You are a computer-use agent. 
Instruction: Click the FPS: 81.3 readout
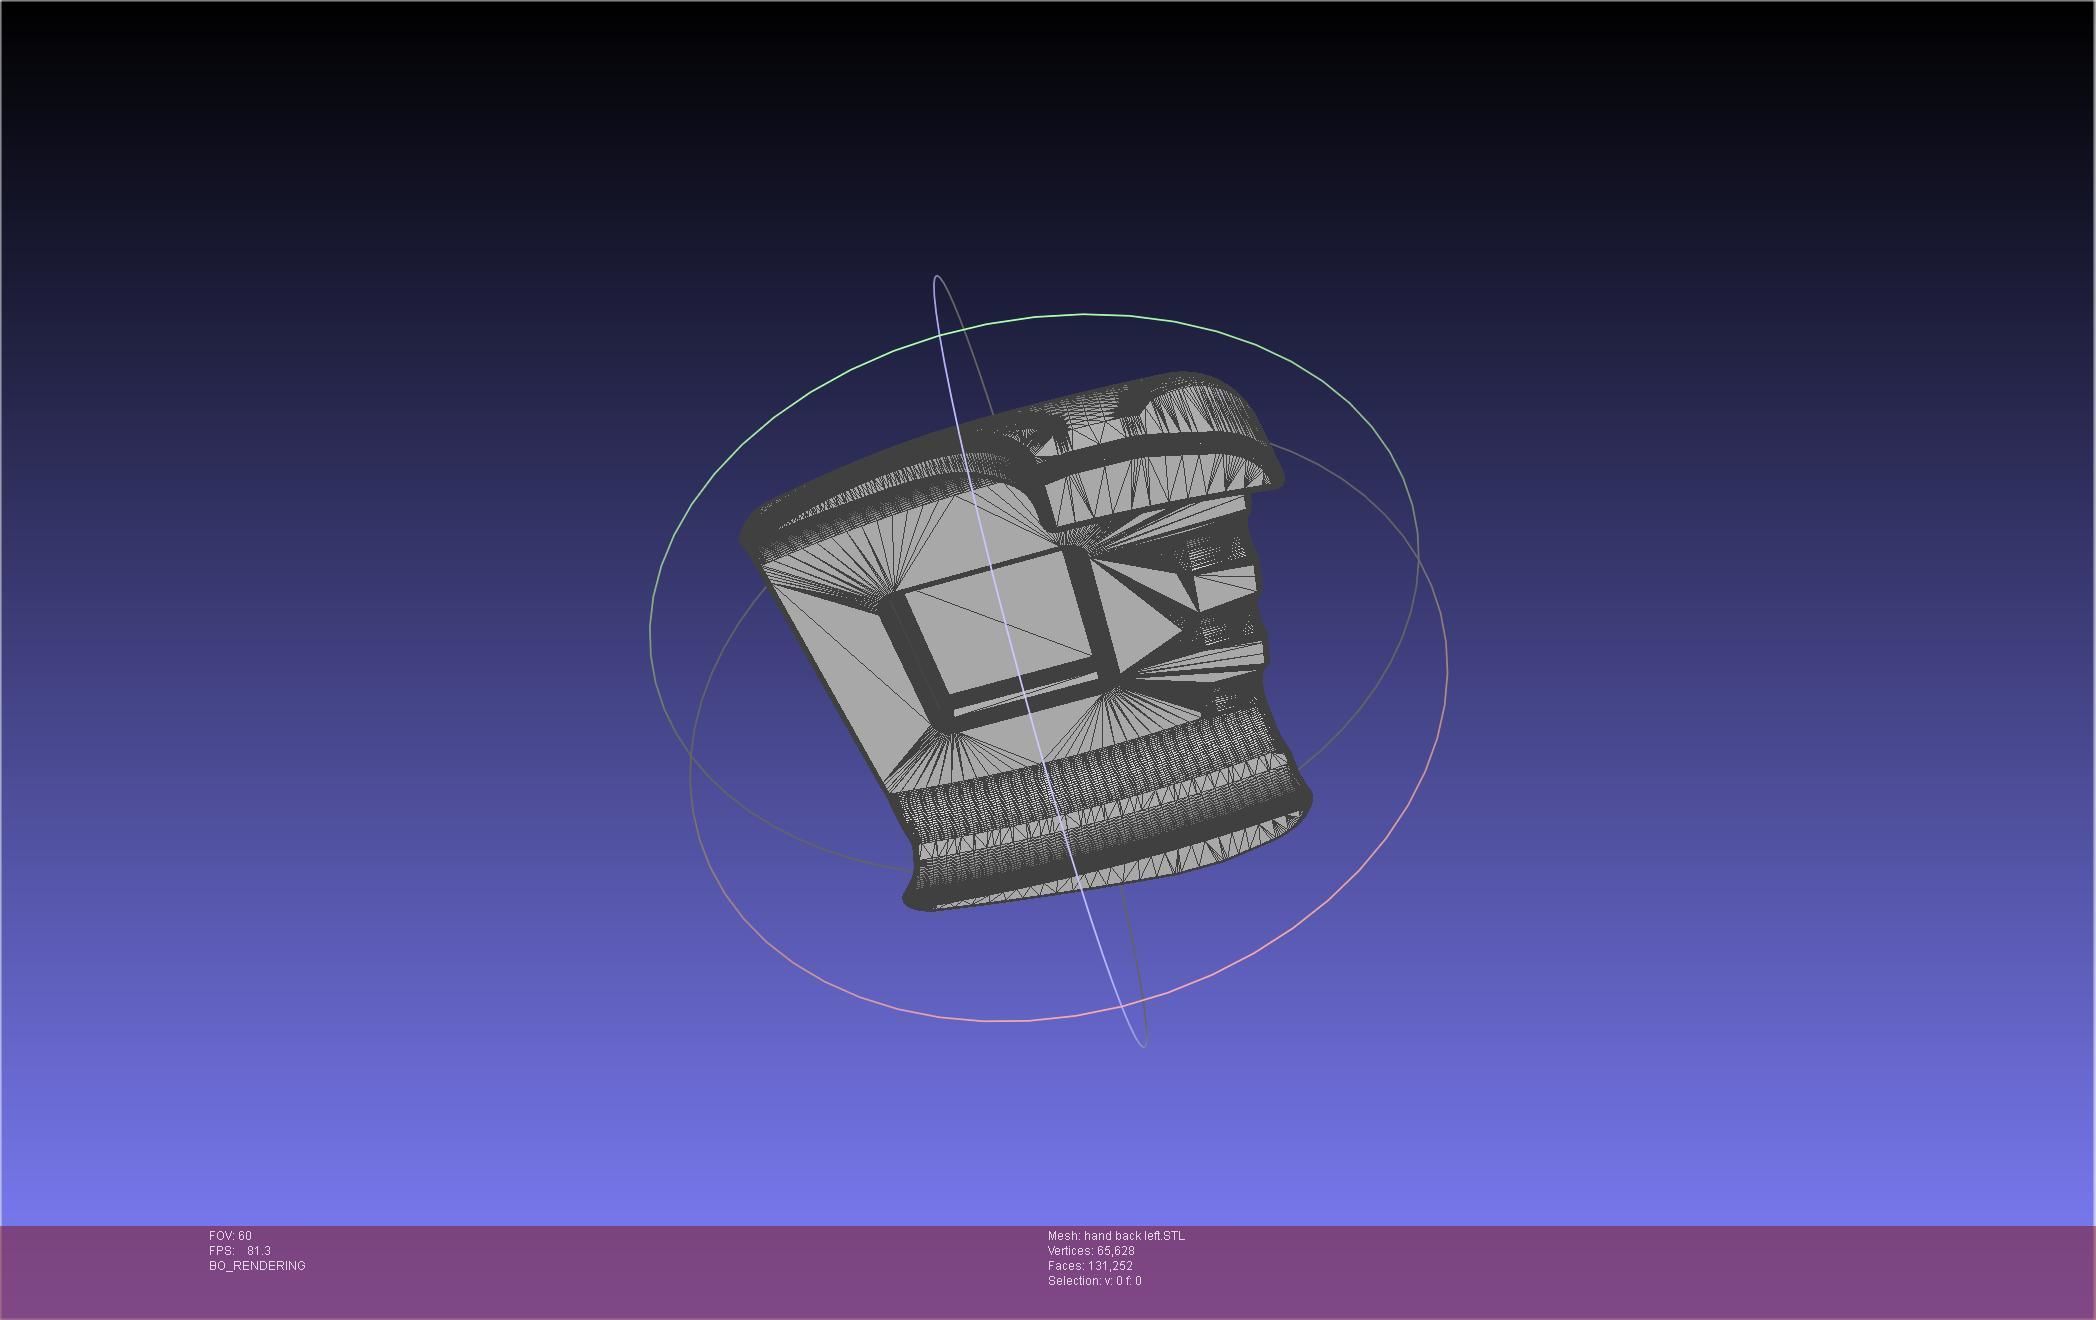pyautogui.click(x=240, y=1251)
